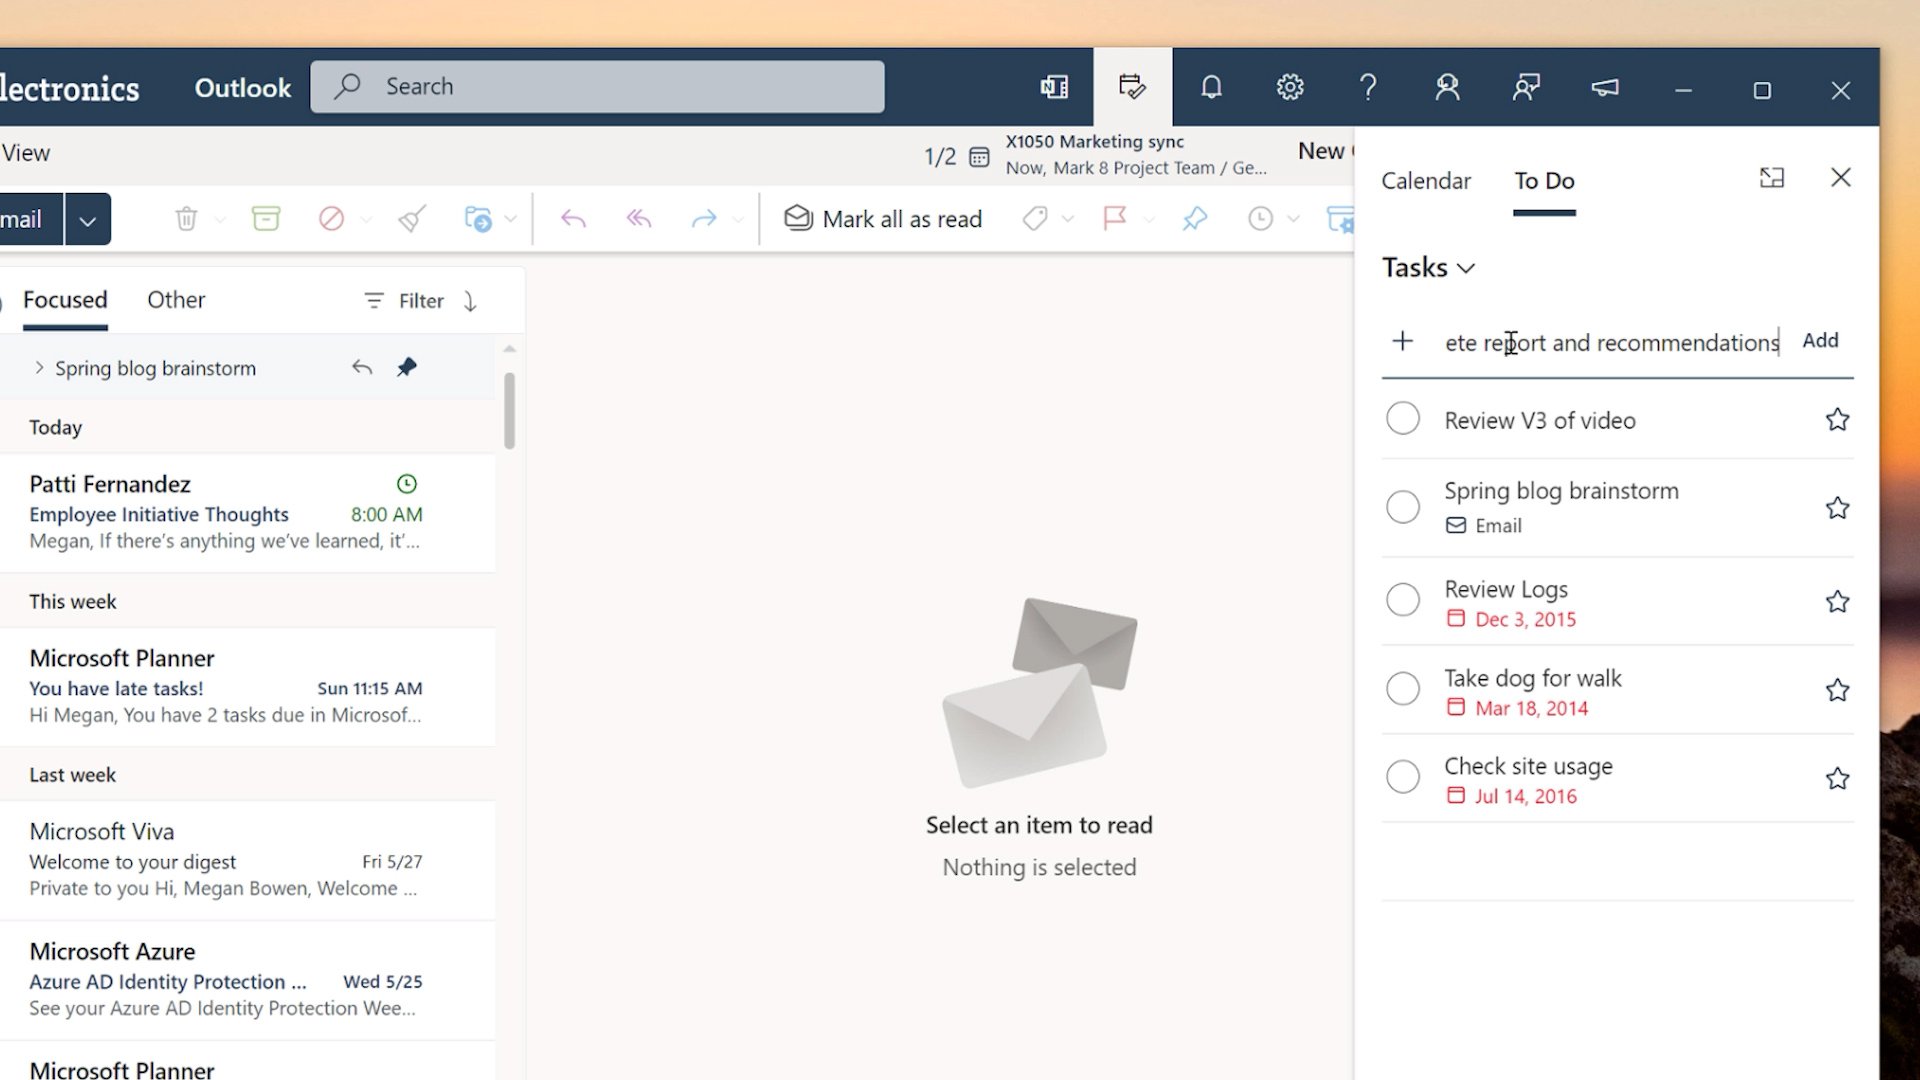This screenshot has width=1920, height=1080.
Task: Open the OneNote feed icon in header
Action: 1054,87
